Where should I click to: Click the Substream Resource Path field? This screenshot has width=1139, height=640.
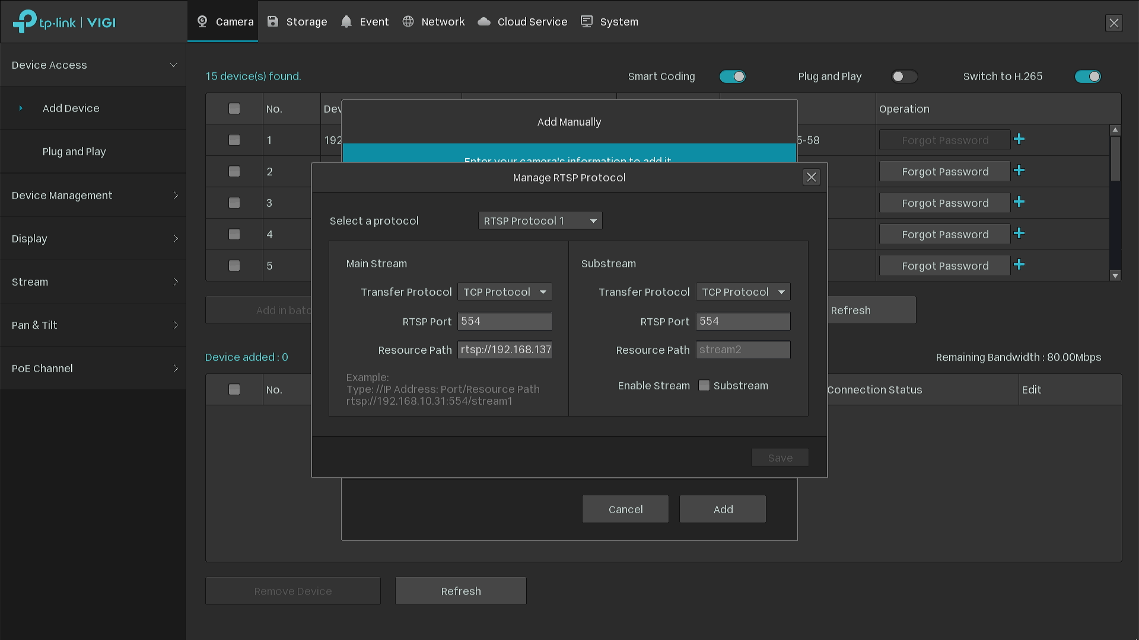click(x=743, y=349)
